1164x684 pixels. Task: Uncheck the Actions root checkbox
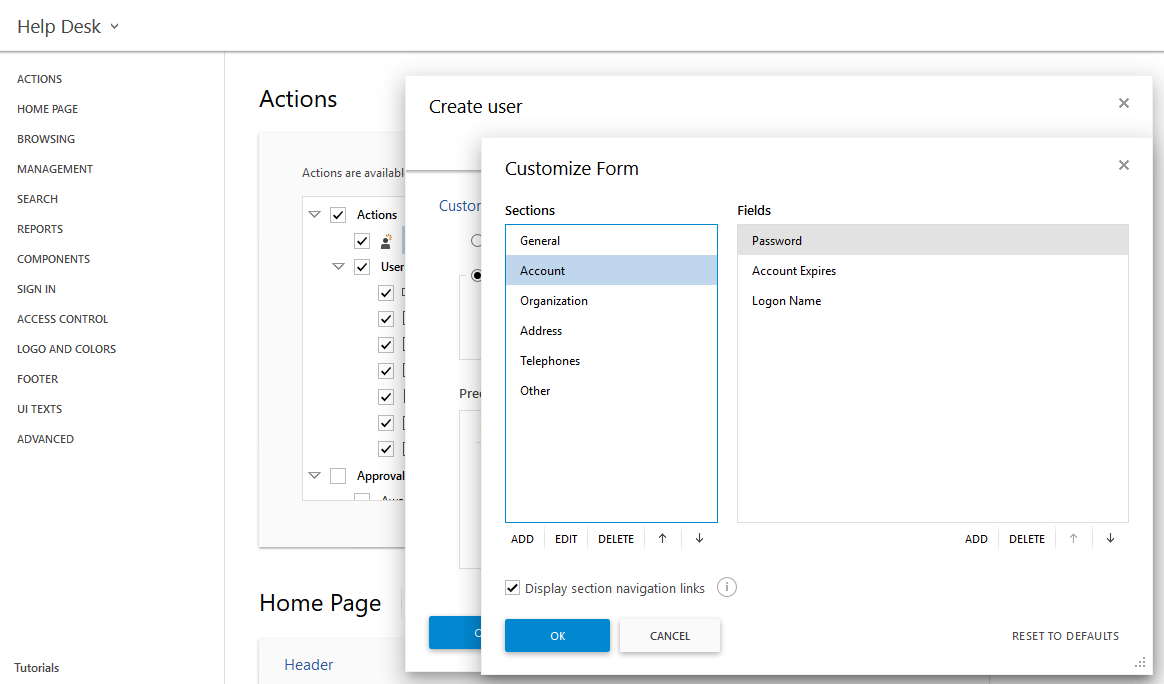point(338,215)
